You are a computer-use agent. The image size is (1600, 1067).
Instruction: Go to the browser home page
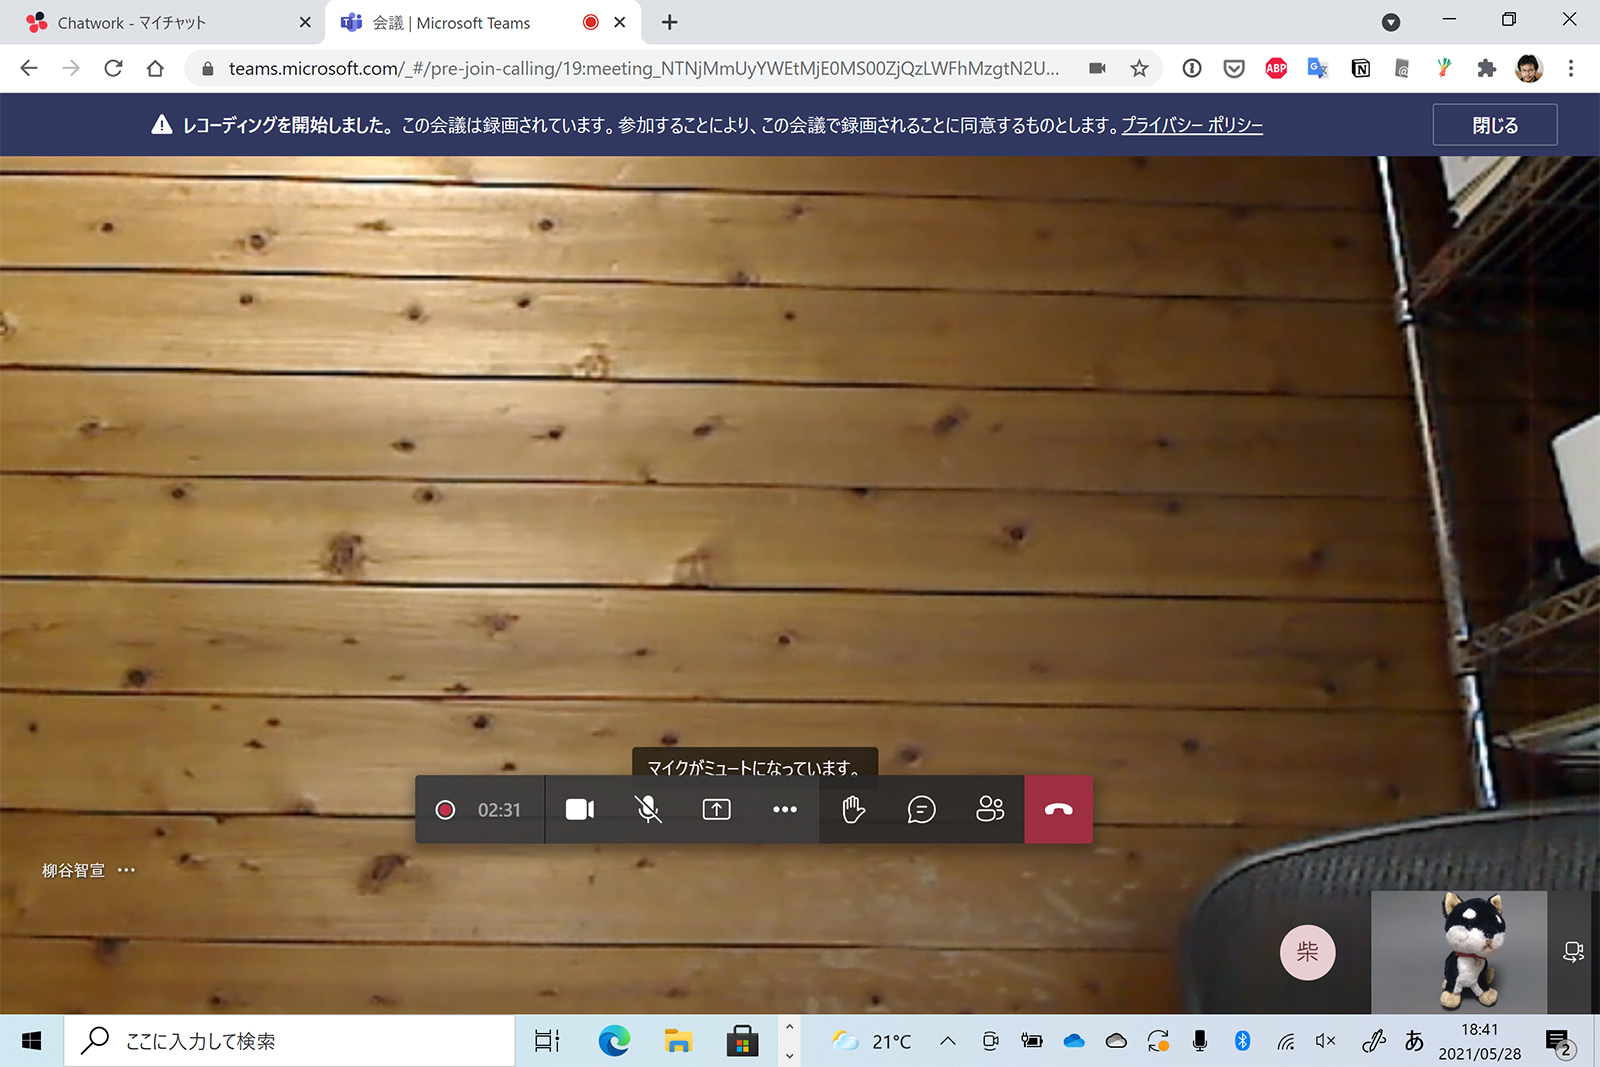(x=155, y=68)
